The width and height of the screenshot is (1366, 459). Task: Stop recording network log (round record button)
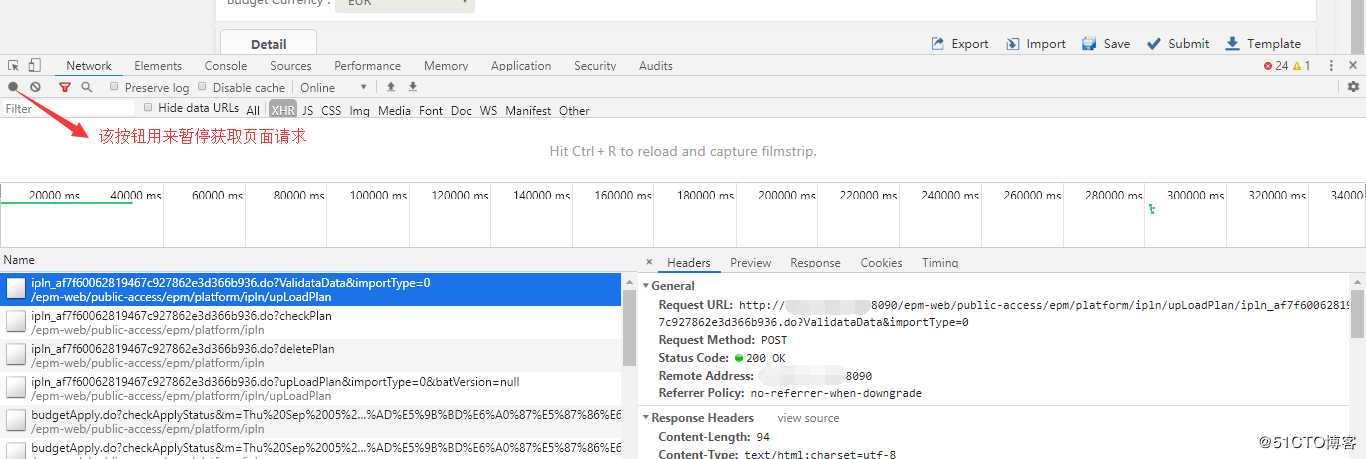coord(13,87)
